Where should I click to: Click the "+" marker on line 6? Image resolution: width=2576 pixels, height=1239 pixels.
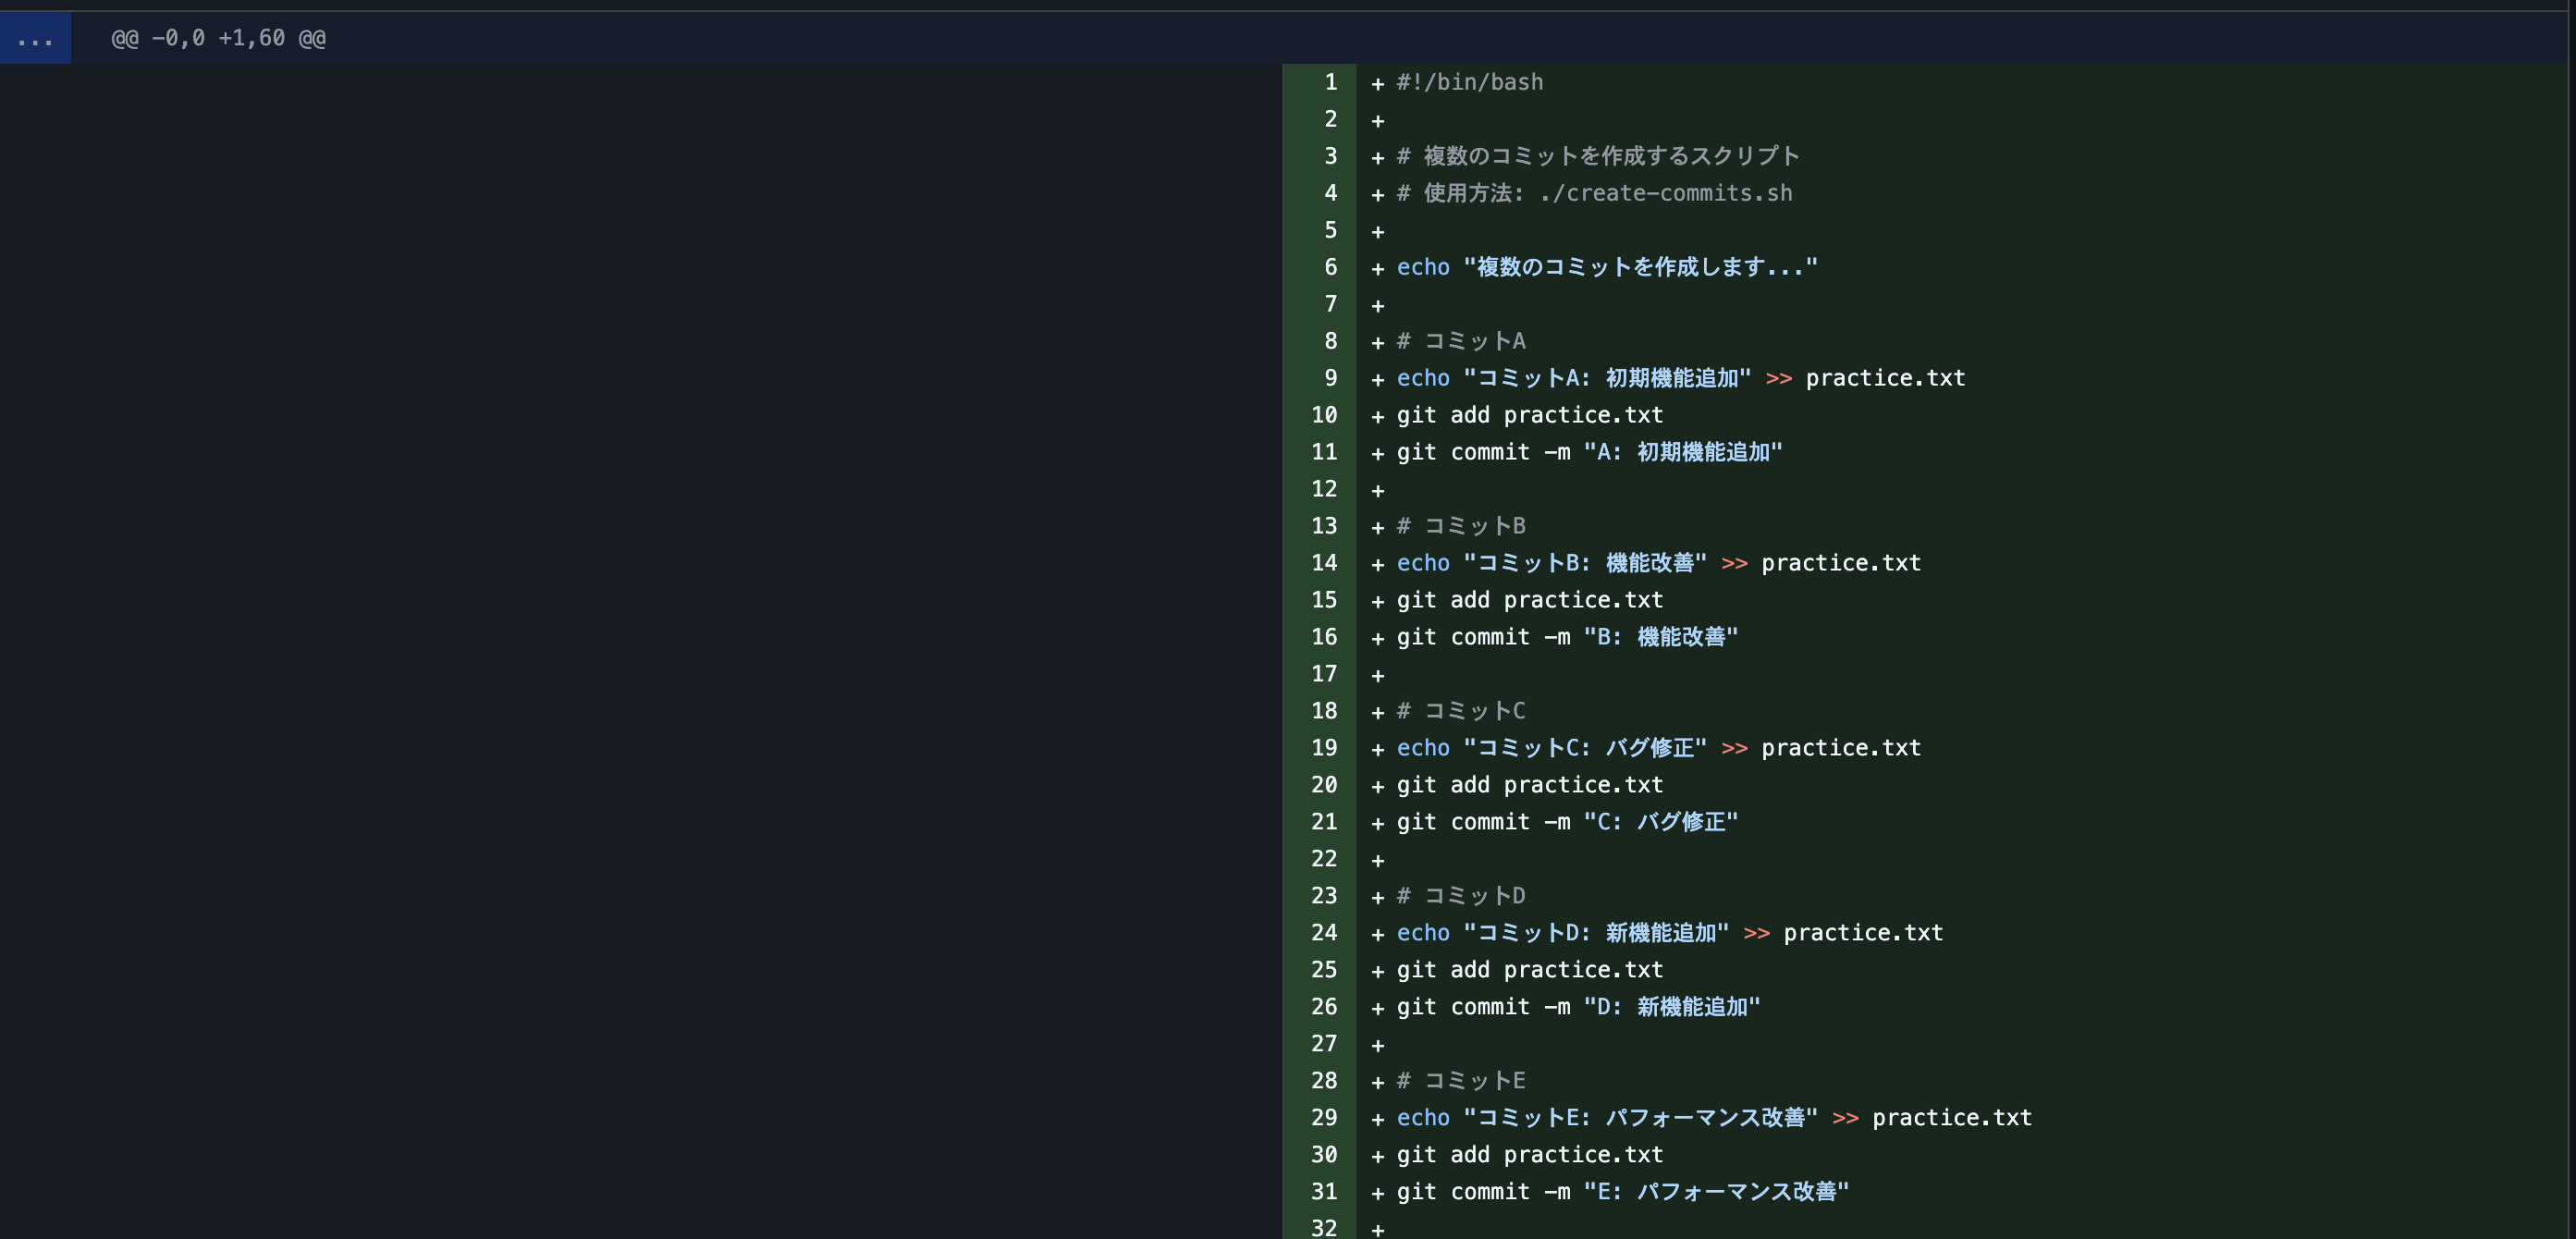1378,267
